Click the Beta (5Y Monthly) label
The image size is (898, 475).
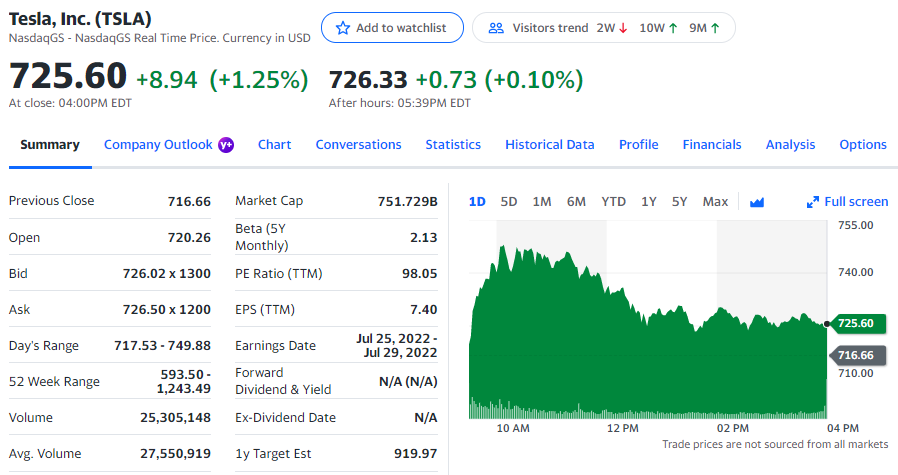click(262, 237)
